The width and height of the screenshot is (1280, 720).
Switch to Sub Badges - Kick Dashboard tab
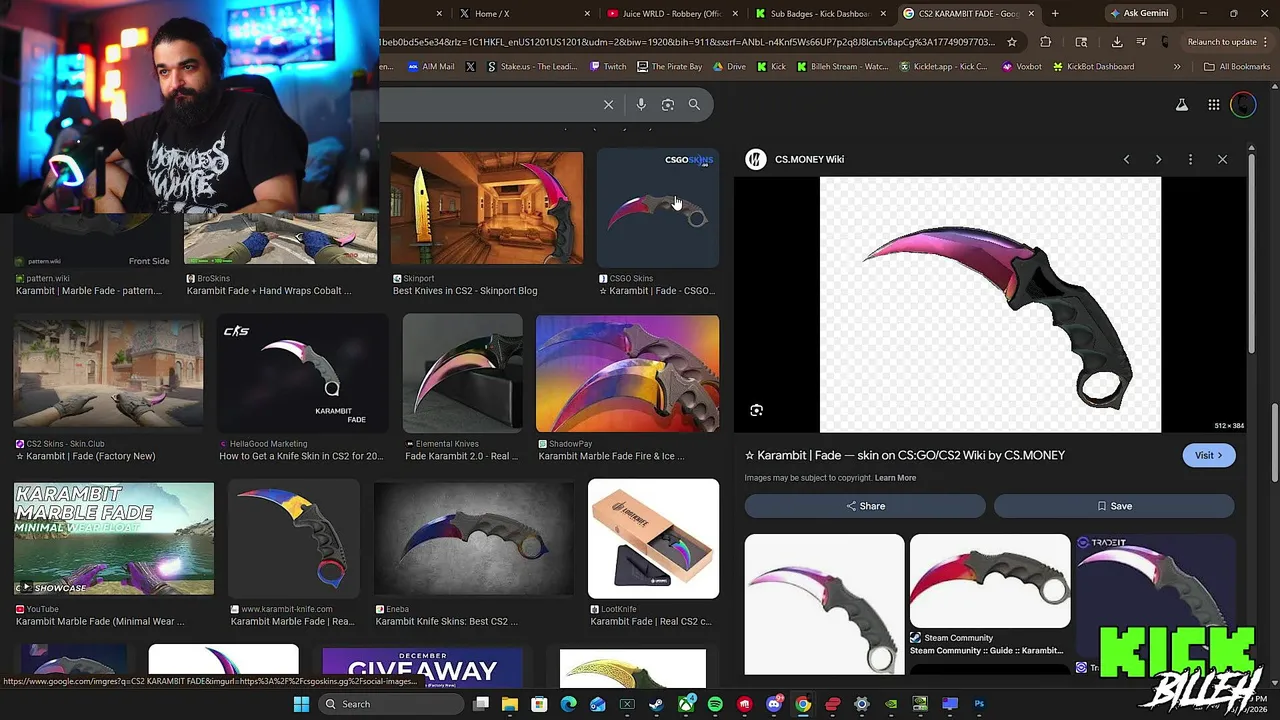pyautogui.click(x=820, y=13)
